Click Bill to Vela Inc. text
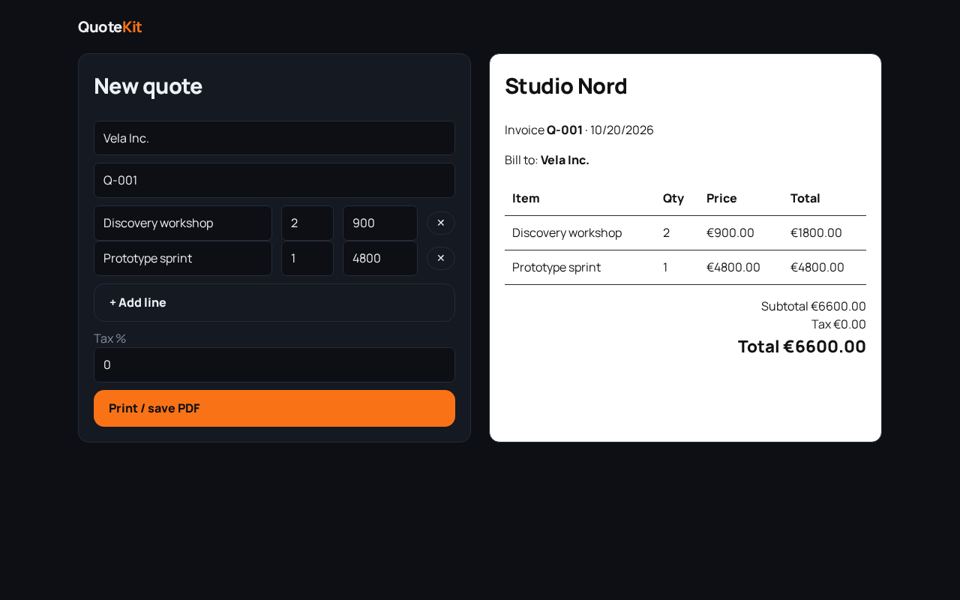Screen dimensions: 960x600 pyautogui.click(x=547, y=160)
